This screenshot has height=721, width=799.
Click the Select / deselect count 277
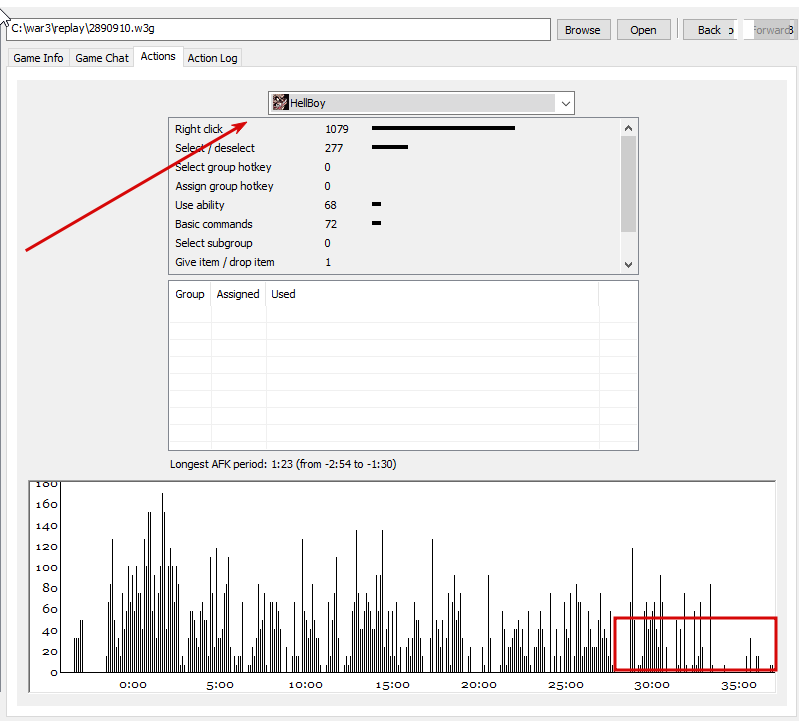(x=334, y=148)
